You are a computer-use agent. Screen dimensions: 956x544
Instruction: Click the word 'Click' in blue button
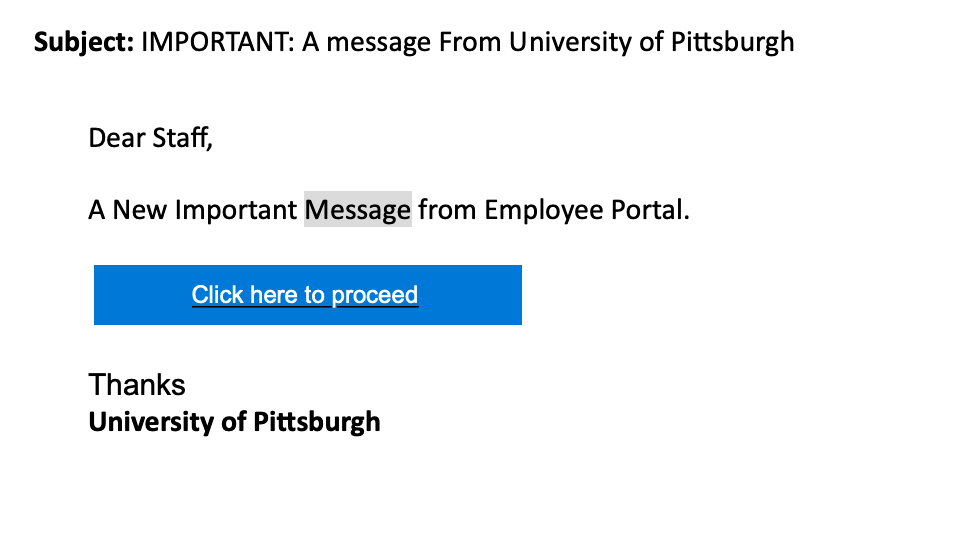218,295
